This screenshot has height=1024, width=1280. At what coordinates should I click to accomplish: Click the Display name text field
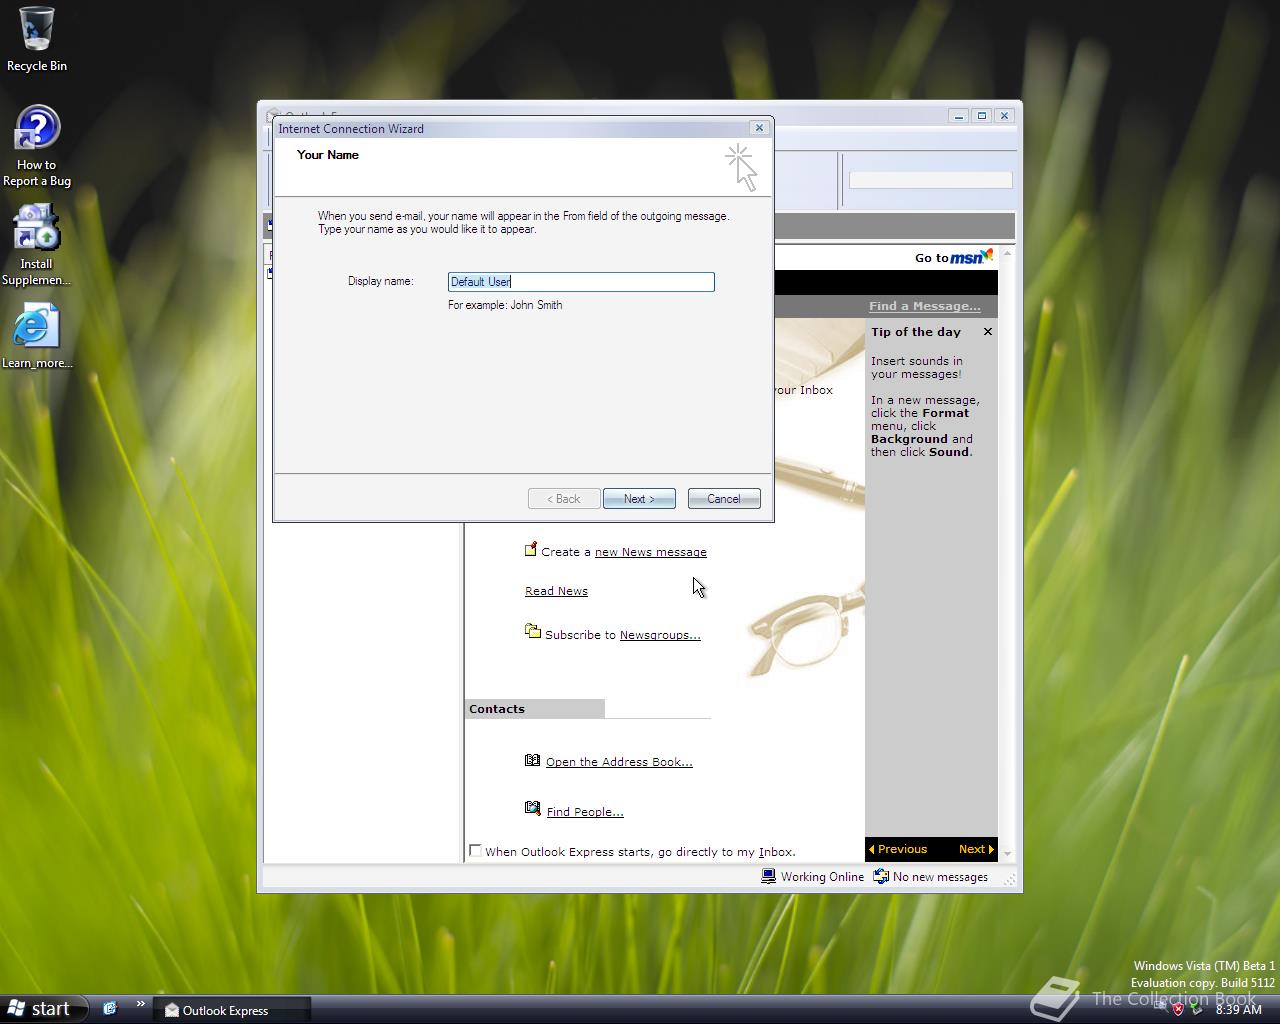(581, 282)
